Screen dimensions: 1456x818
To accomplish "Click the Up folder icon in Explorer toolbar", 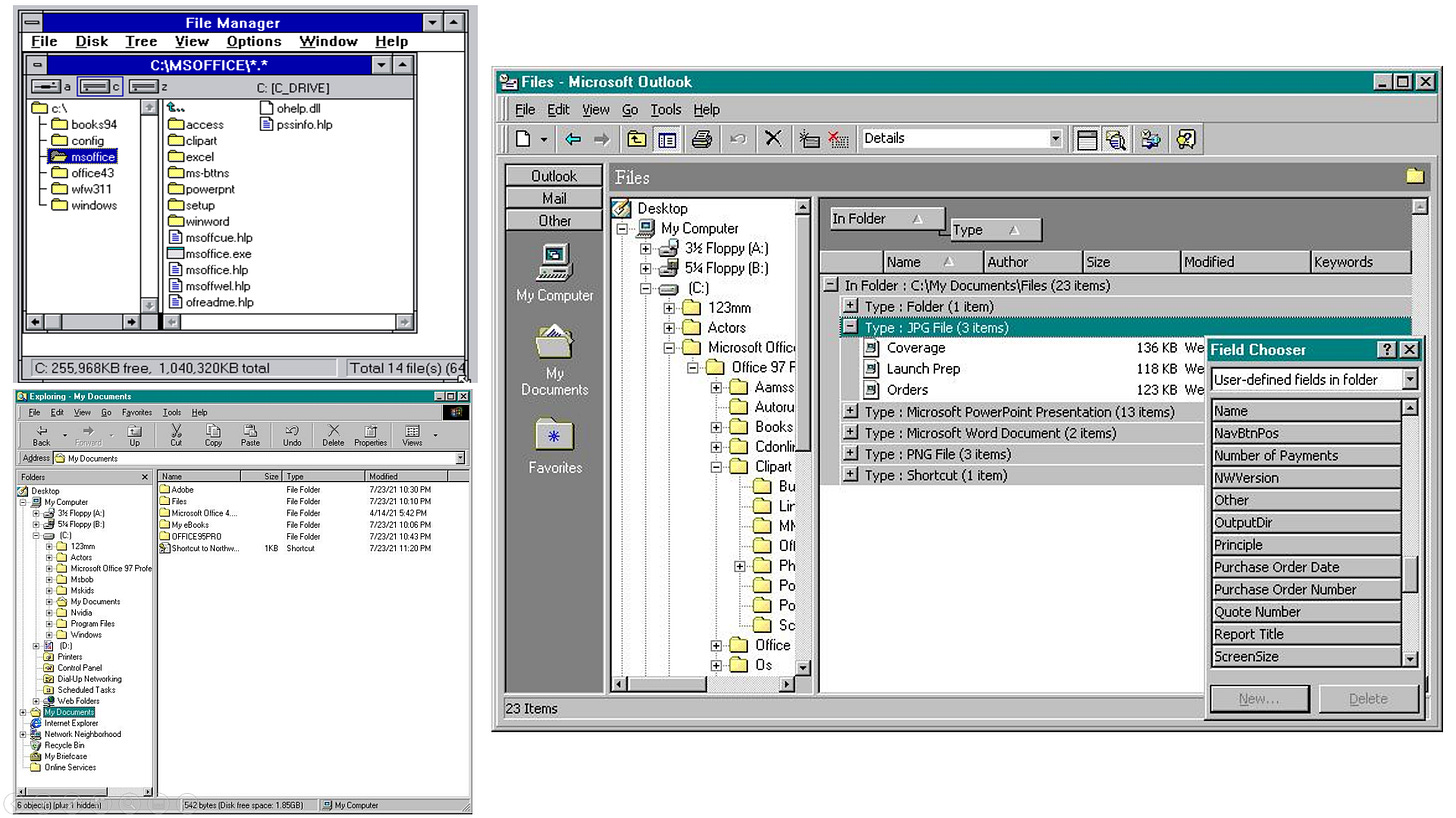I will [134, 431].
